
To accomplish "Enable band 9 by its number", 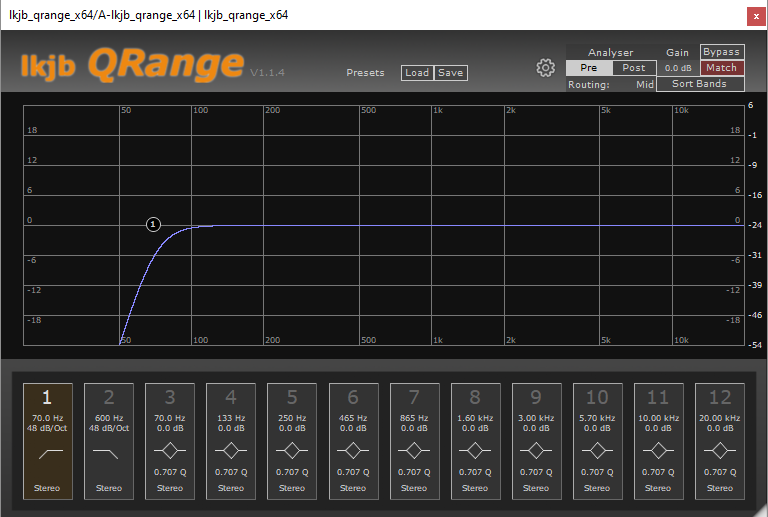I will pos(536,397).
